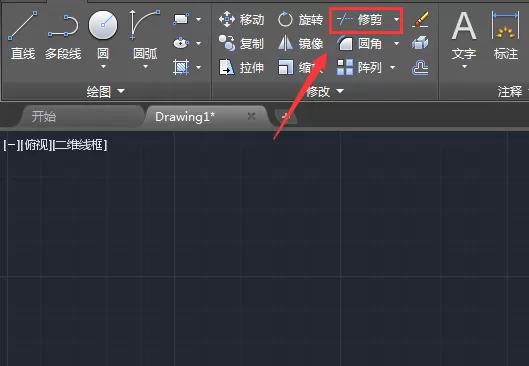Click the Offset icon in Modify panel

coord(420,67)
